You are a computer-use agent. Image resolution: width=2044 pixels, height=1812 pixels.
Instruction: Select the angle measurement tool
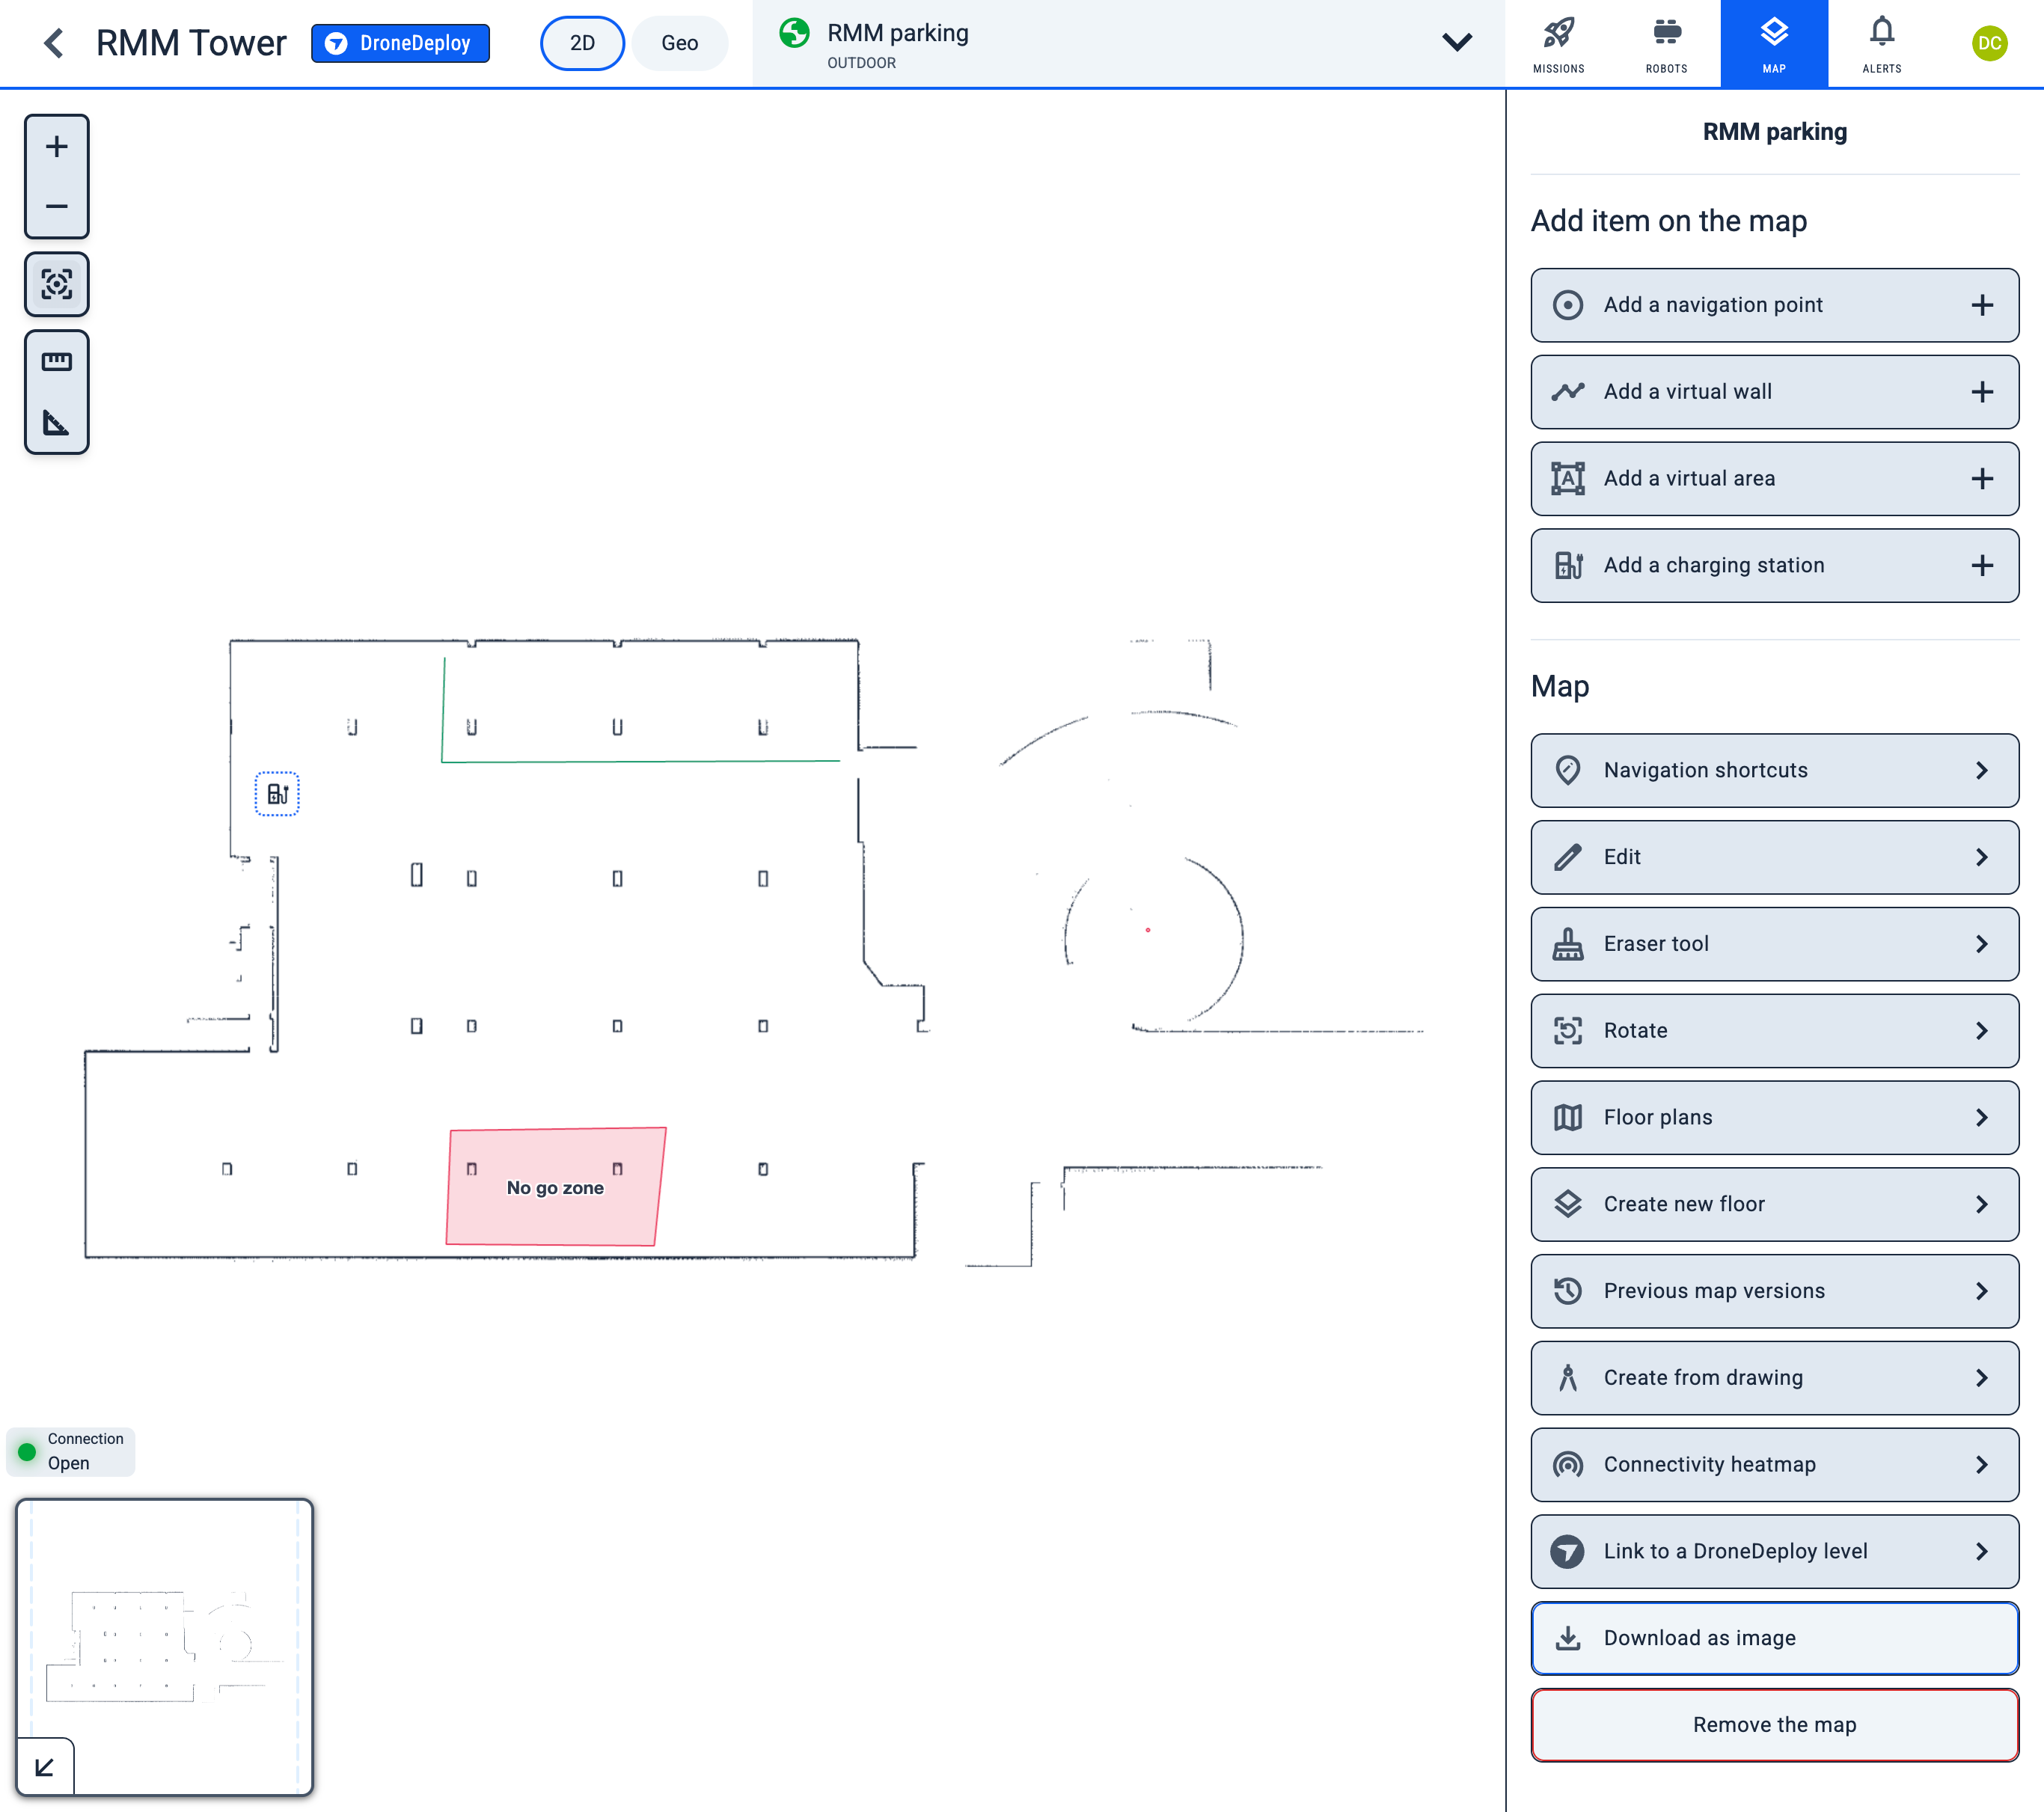pyautogui.click(x=57, y=423)
